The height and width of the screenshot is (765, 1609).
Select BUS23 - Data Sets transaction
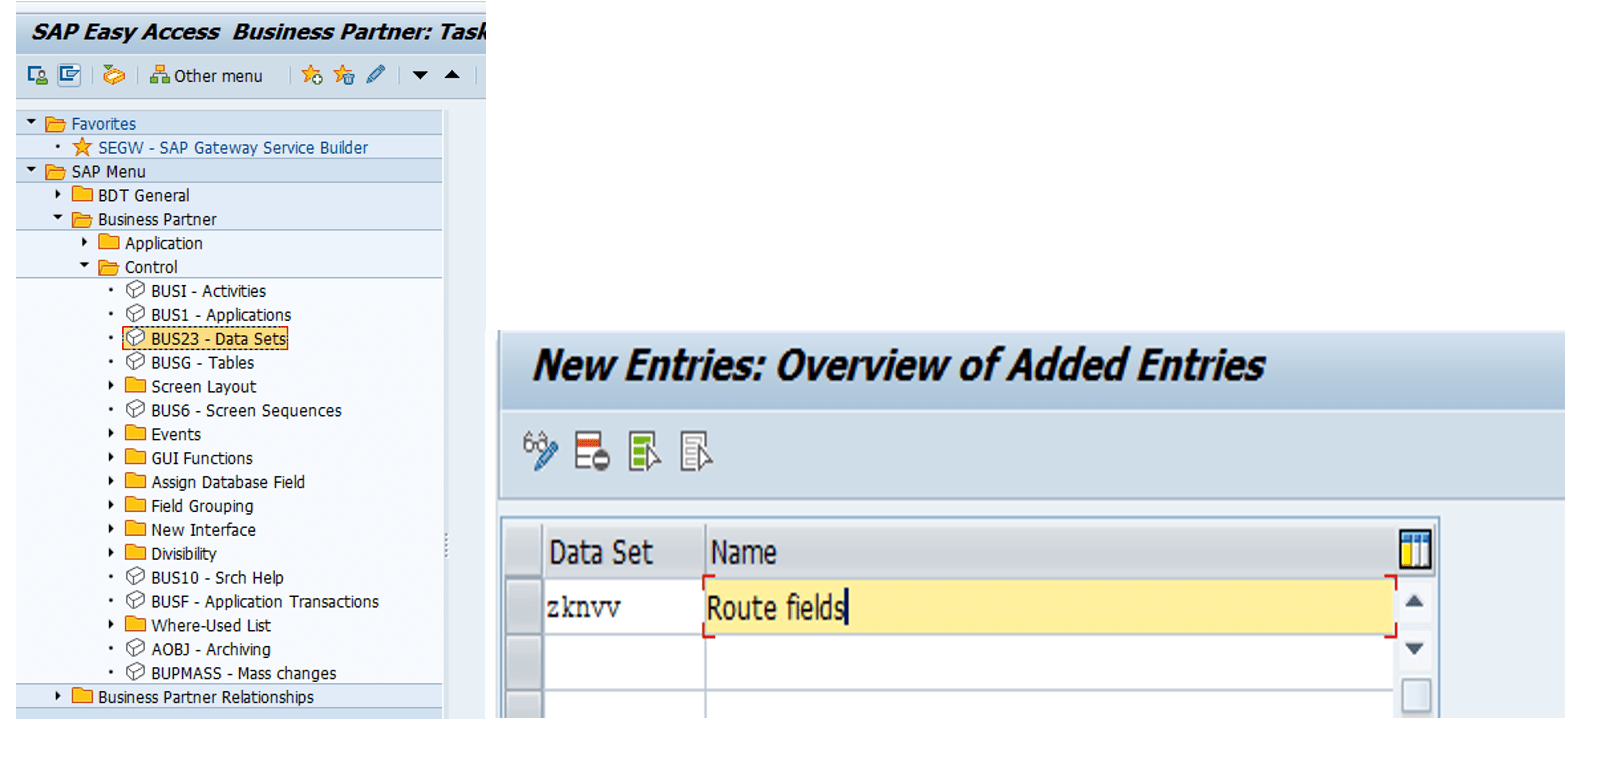pos(205,339)
